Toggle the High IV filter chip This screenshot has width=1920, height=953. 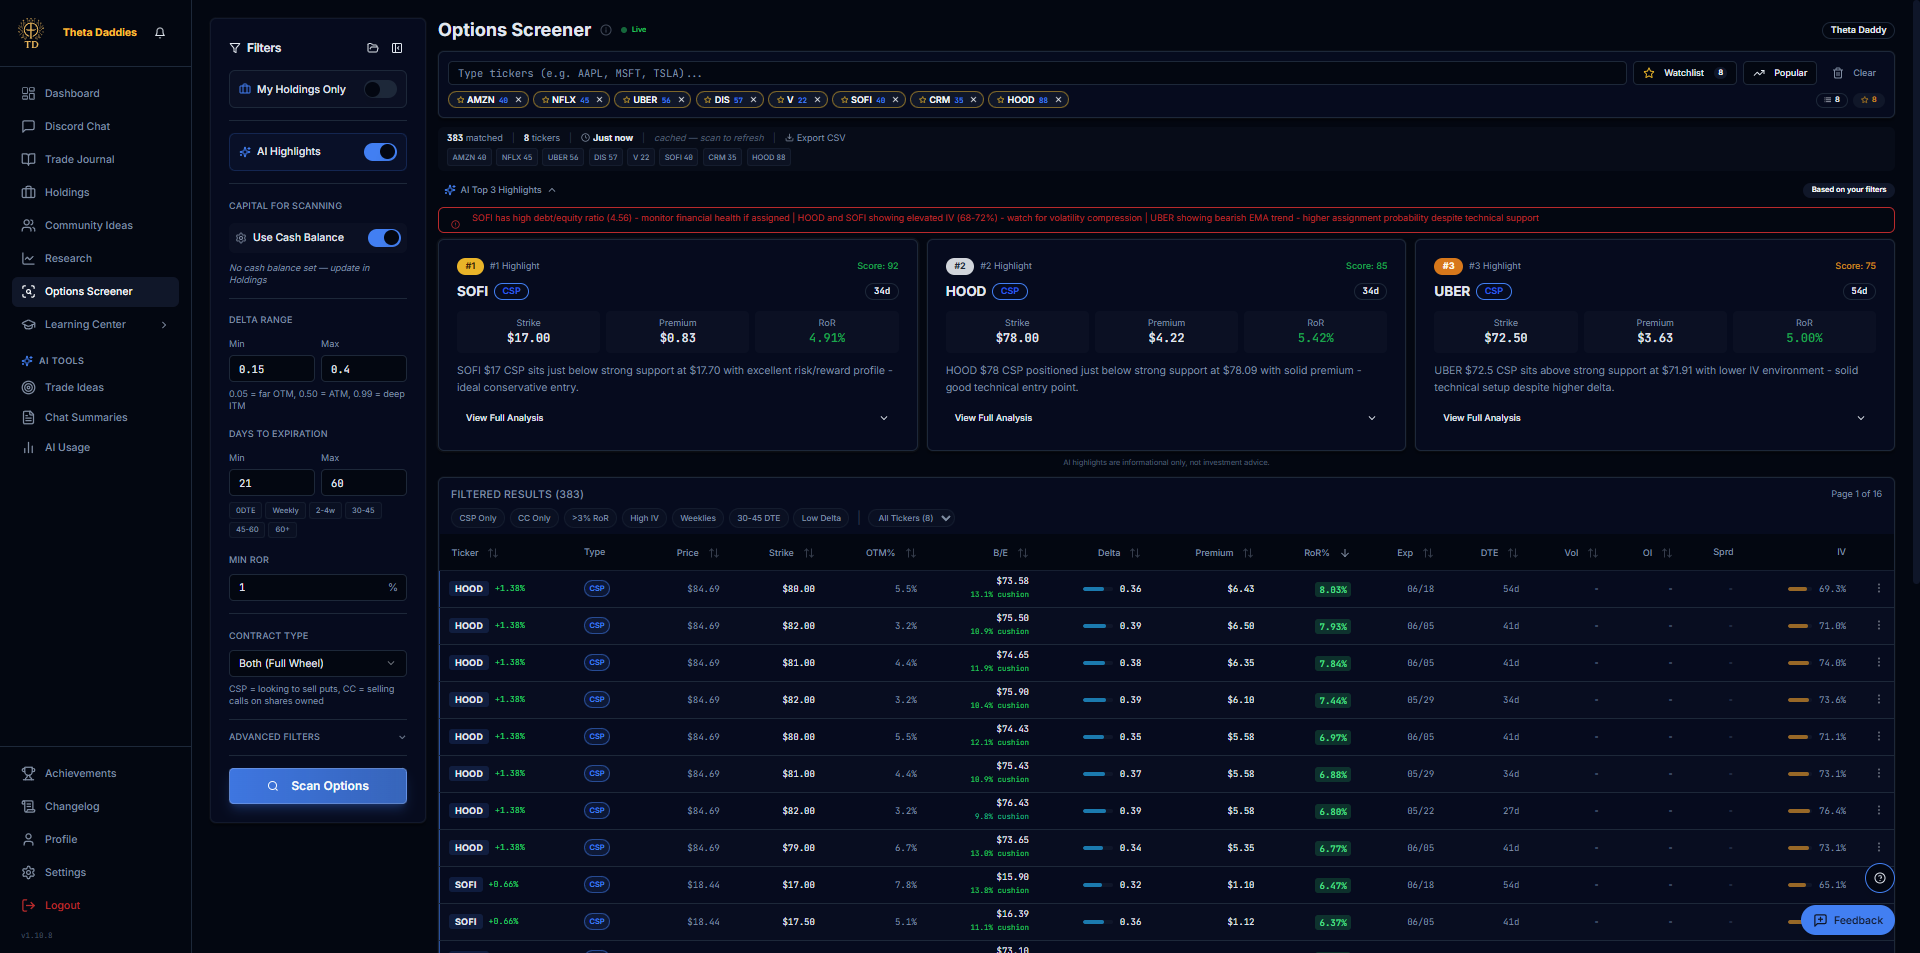click(x=645, y=518)
